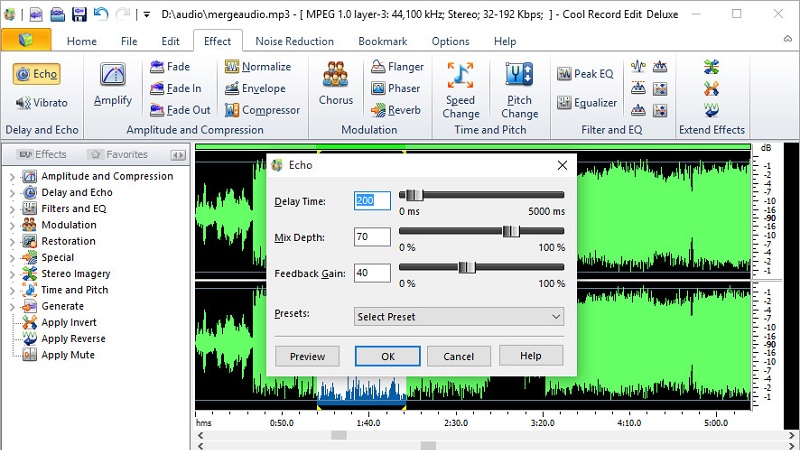Open the Speed Change tool
Image resolution: width=800 pixels, height=450 pixels.
pyautogui.click(x=461, y=90)
